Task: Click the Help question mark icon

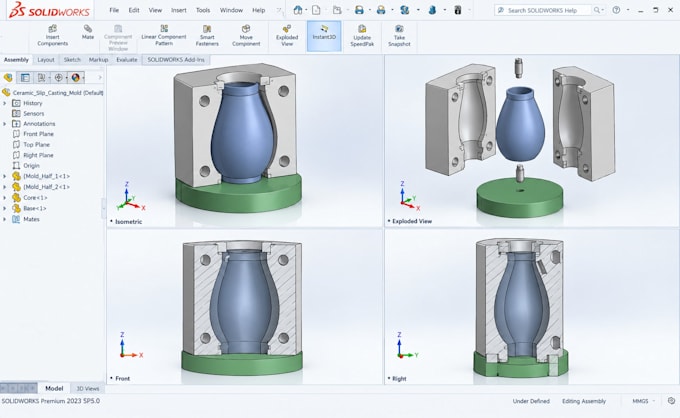Action: (616, 10)
